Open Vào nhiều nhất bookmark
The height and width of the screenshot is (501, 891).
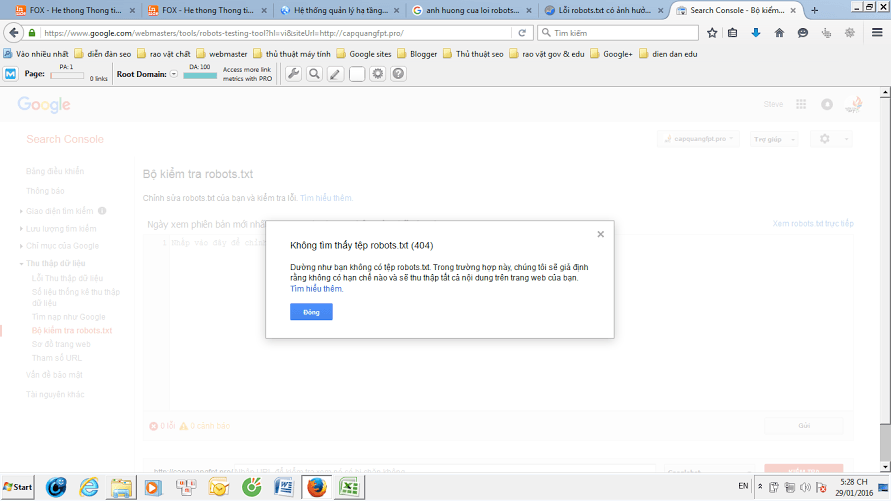35,54
